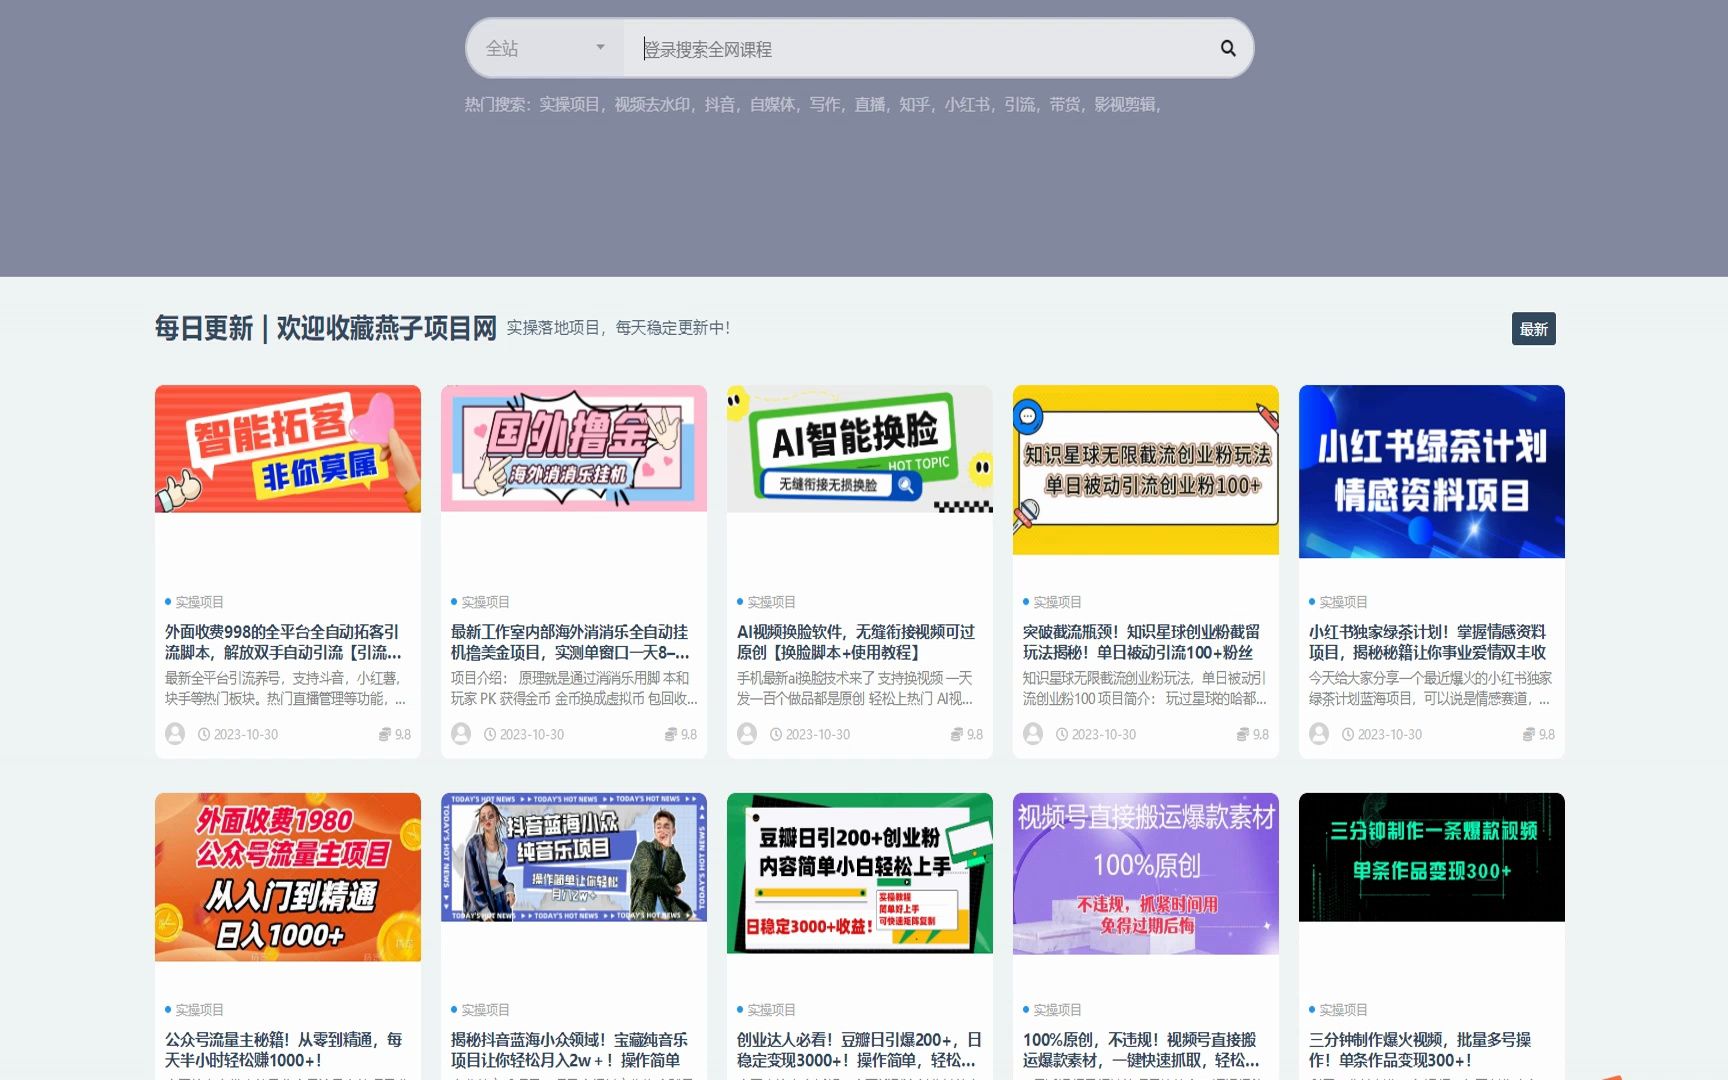
Task: Click coin price icon on 知识星球 card
Action: coord(1242,734)
